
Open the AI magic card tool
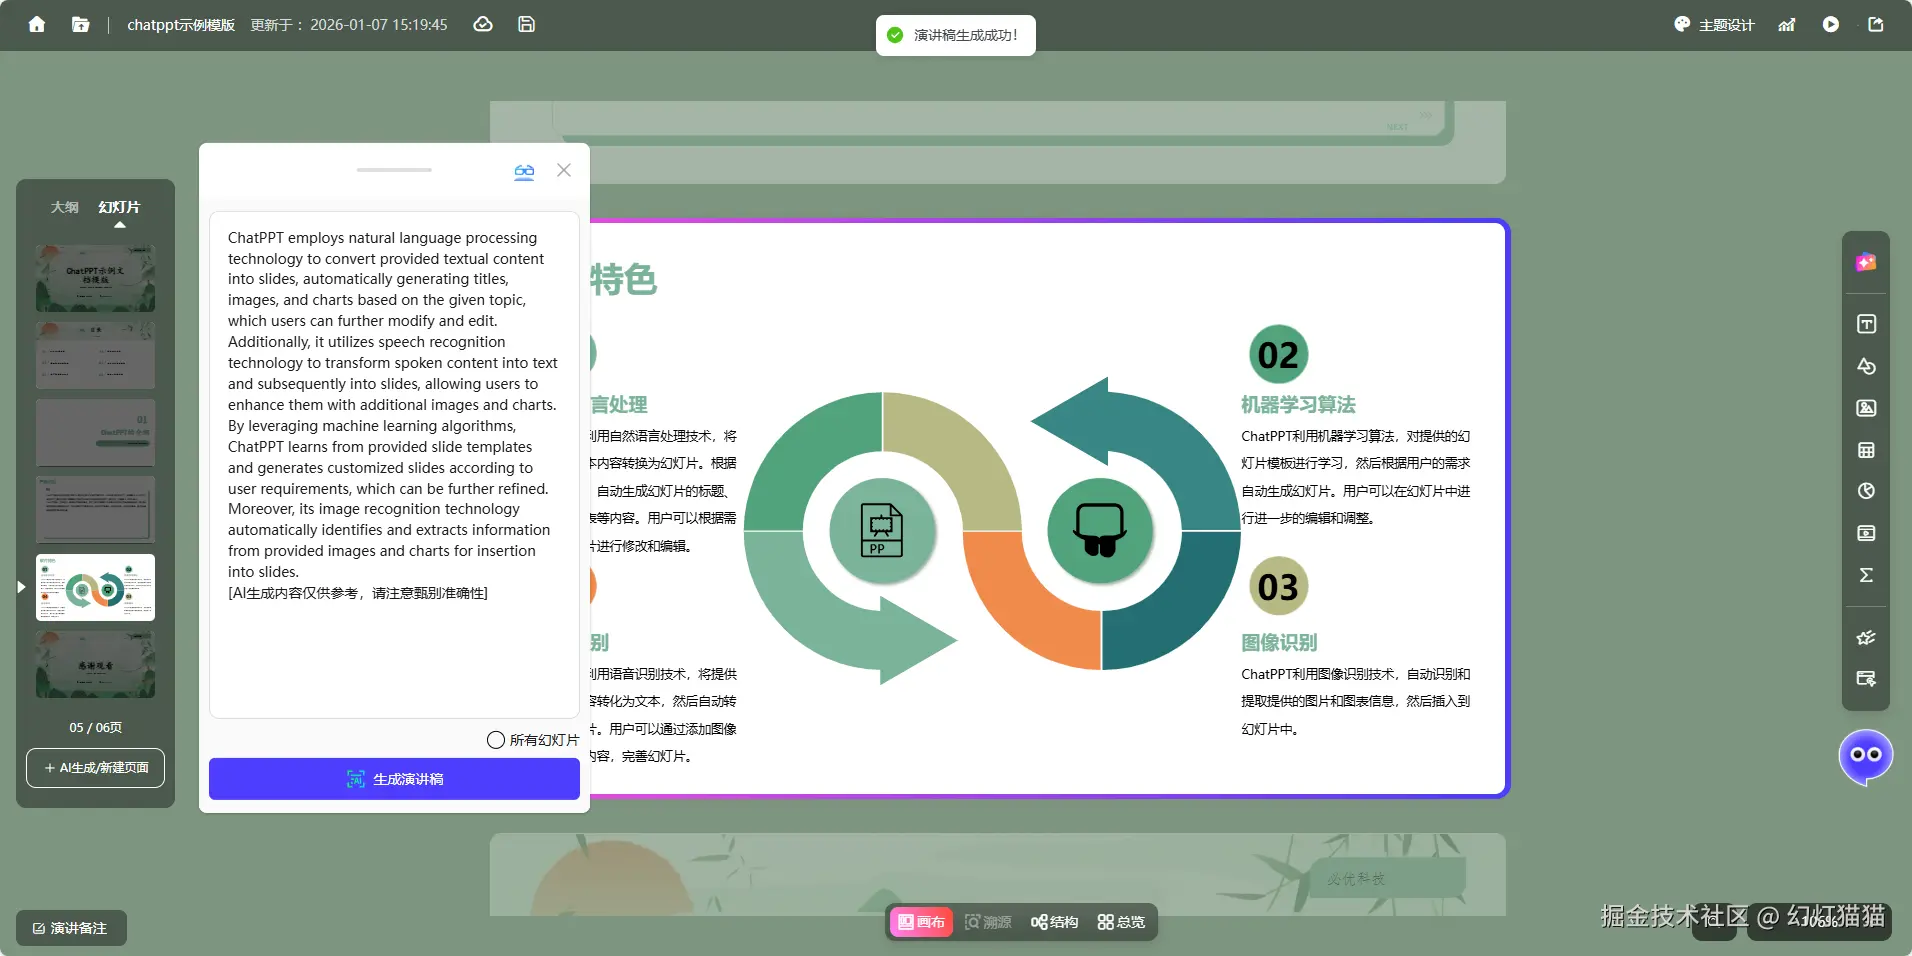coord(1866,262)
